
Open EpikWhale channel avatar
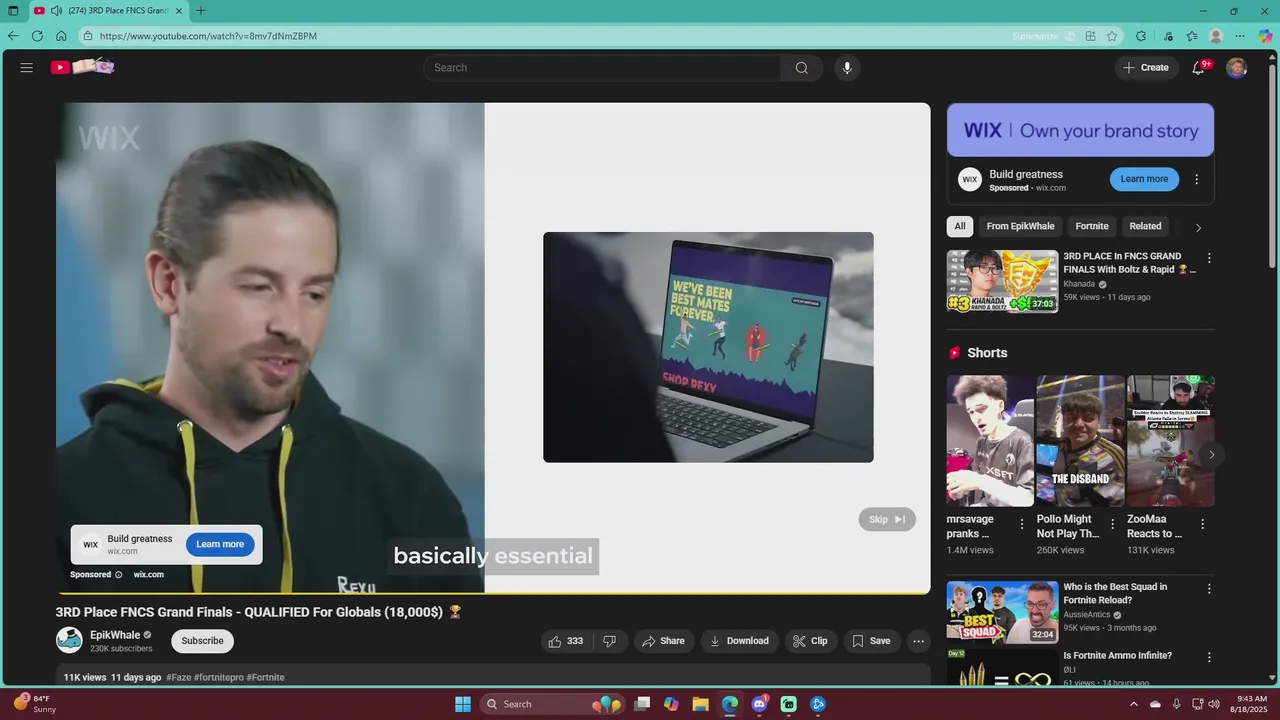click(x=69, y=640)
